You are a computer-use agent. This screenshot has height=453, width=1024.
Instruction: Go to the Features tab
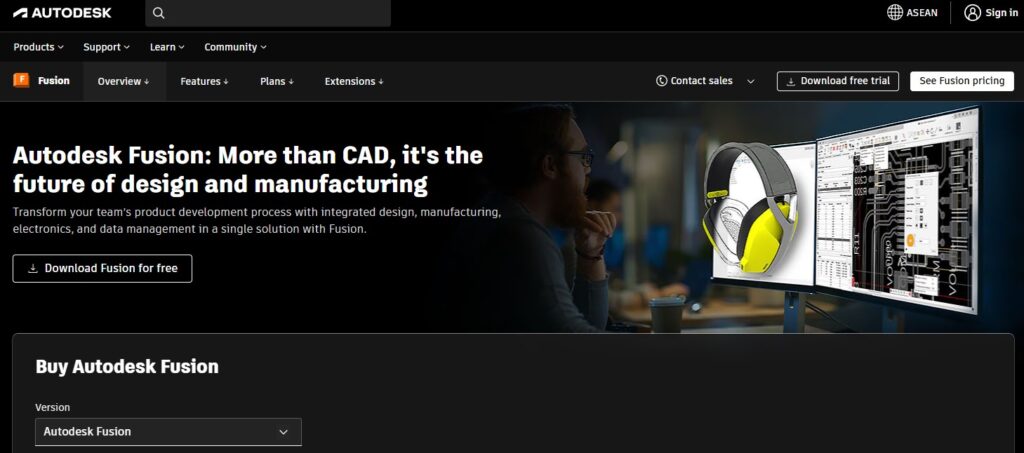204,81
